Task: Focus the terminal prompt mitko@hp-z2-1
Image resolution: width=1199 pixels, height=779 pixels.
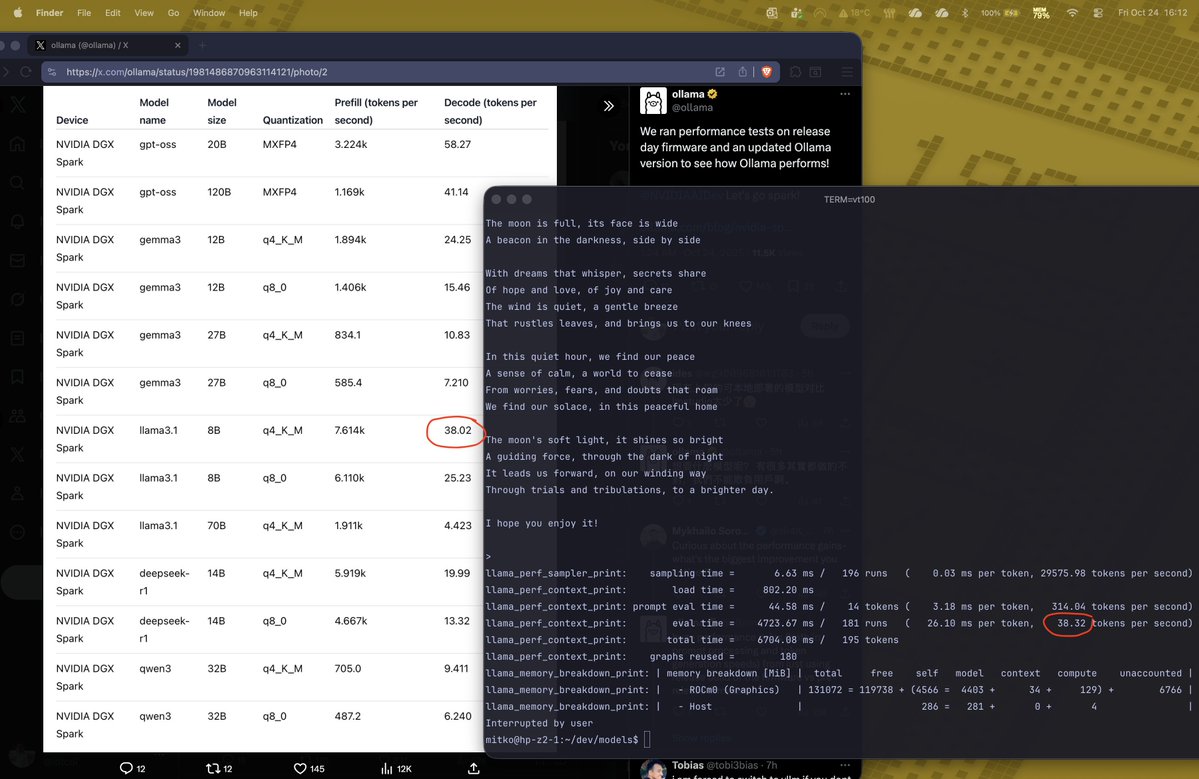Action: tap(567, 739)
